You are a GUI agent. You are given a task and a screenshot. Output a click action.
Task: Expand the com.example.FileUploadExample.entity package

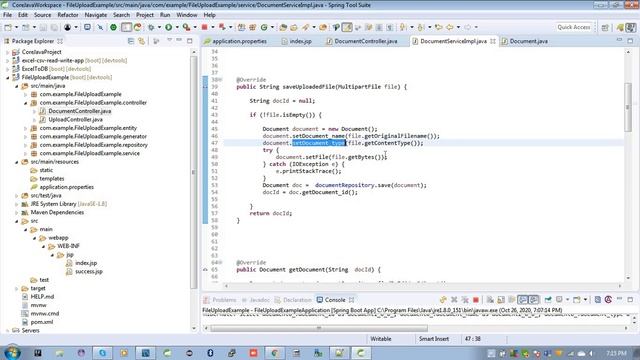26,128
